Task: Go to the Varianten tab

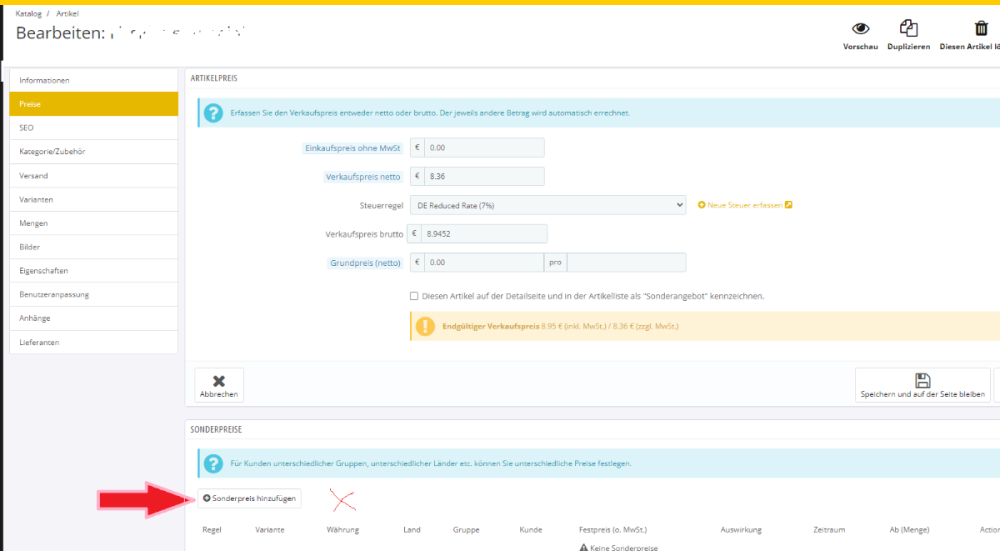Action: [94, 199]
